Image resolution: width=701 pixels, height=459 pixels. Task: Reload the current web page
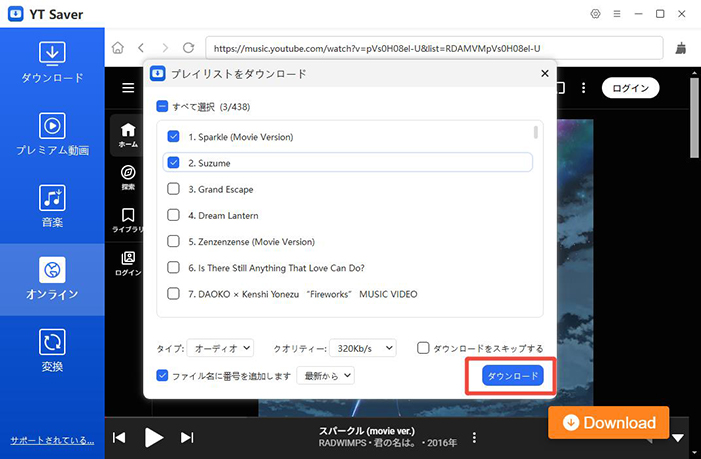coord(189,48)
